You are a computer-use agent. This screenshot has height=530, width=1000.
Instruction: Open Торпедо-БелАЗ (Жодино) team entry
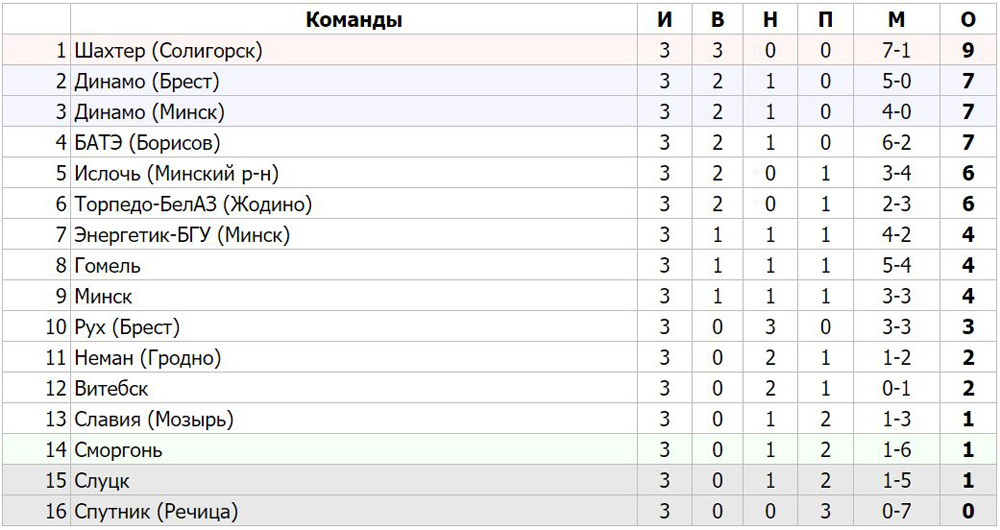tap(193, 204)
